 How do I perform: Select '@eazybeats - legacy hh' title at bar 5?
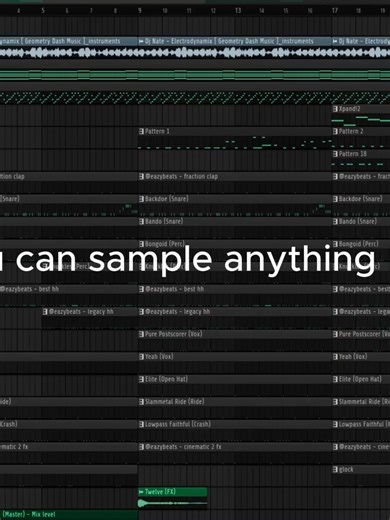[81, 312]
